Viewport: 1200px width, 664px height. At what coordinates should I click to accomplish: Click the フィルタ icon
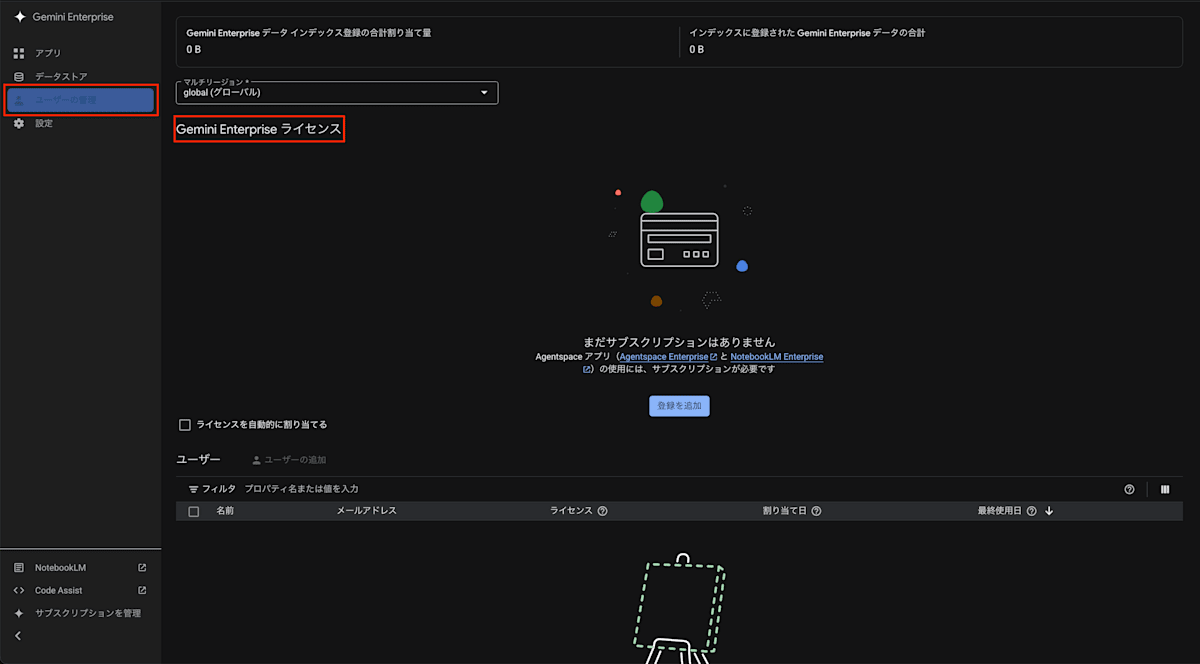point(194,489)
